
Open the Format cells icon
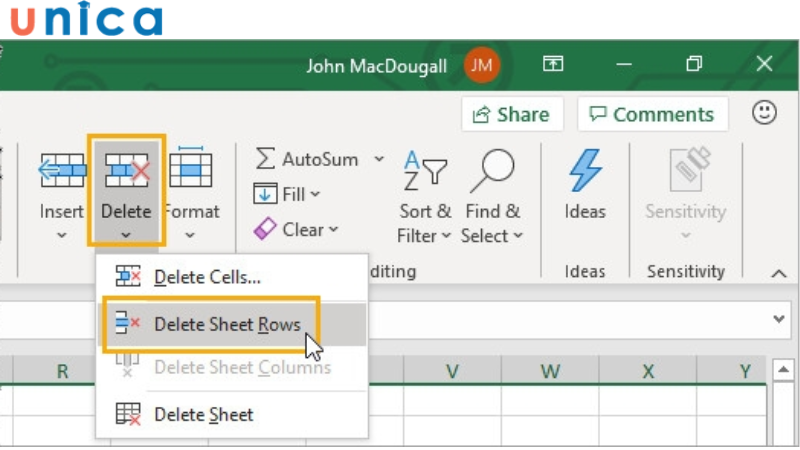[x=190, y=171]
